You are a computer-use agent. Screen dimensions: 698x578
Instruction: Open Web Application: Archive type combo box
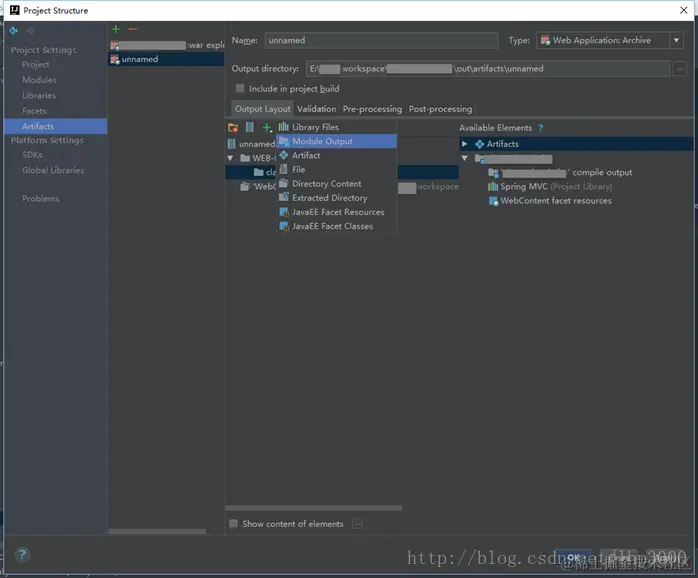tap(609, 41)
